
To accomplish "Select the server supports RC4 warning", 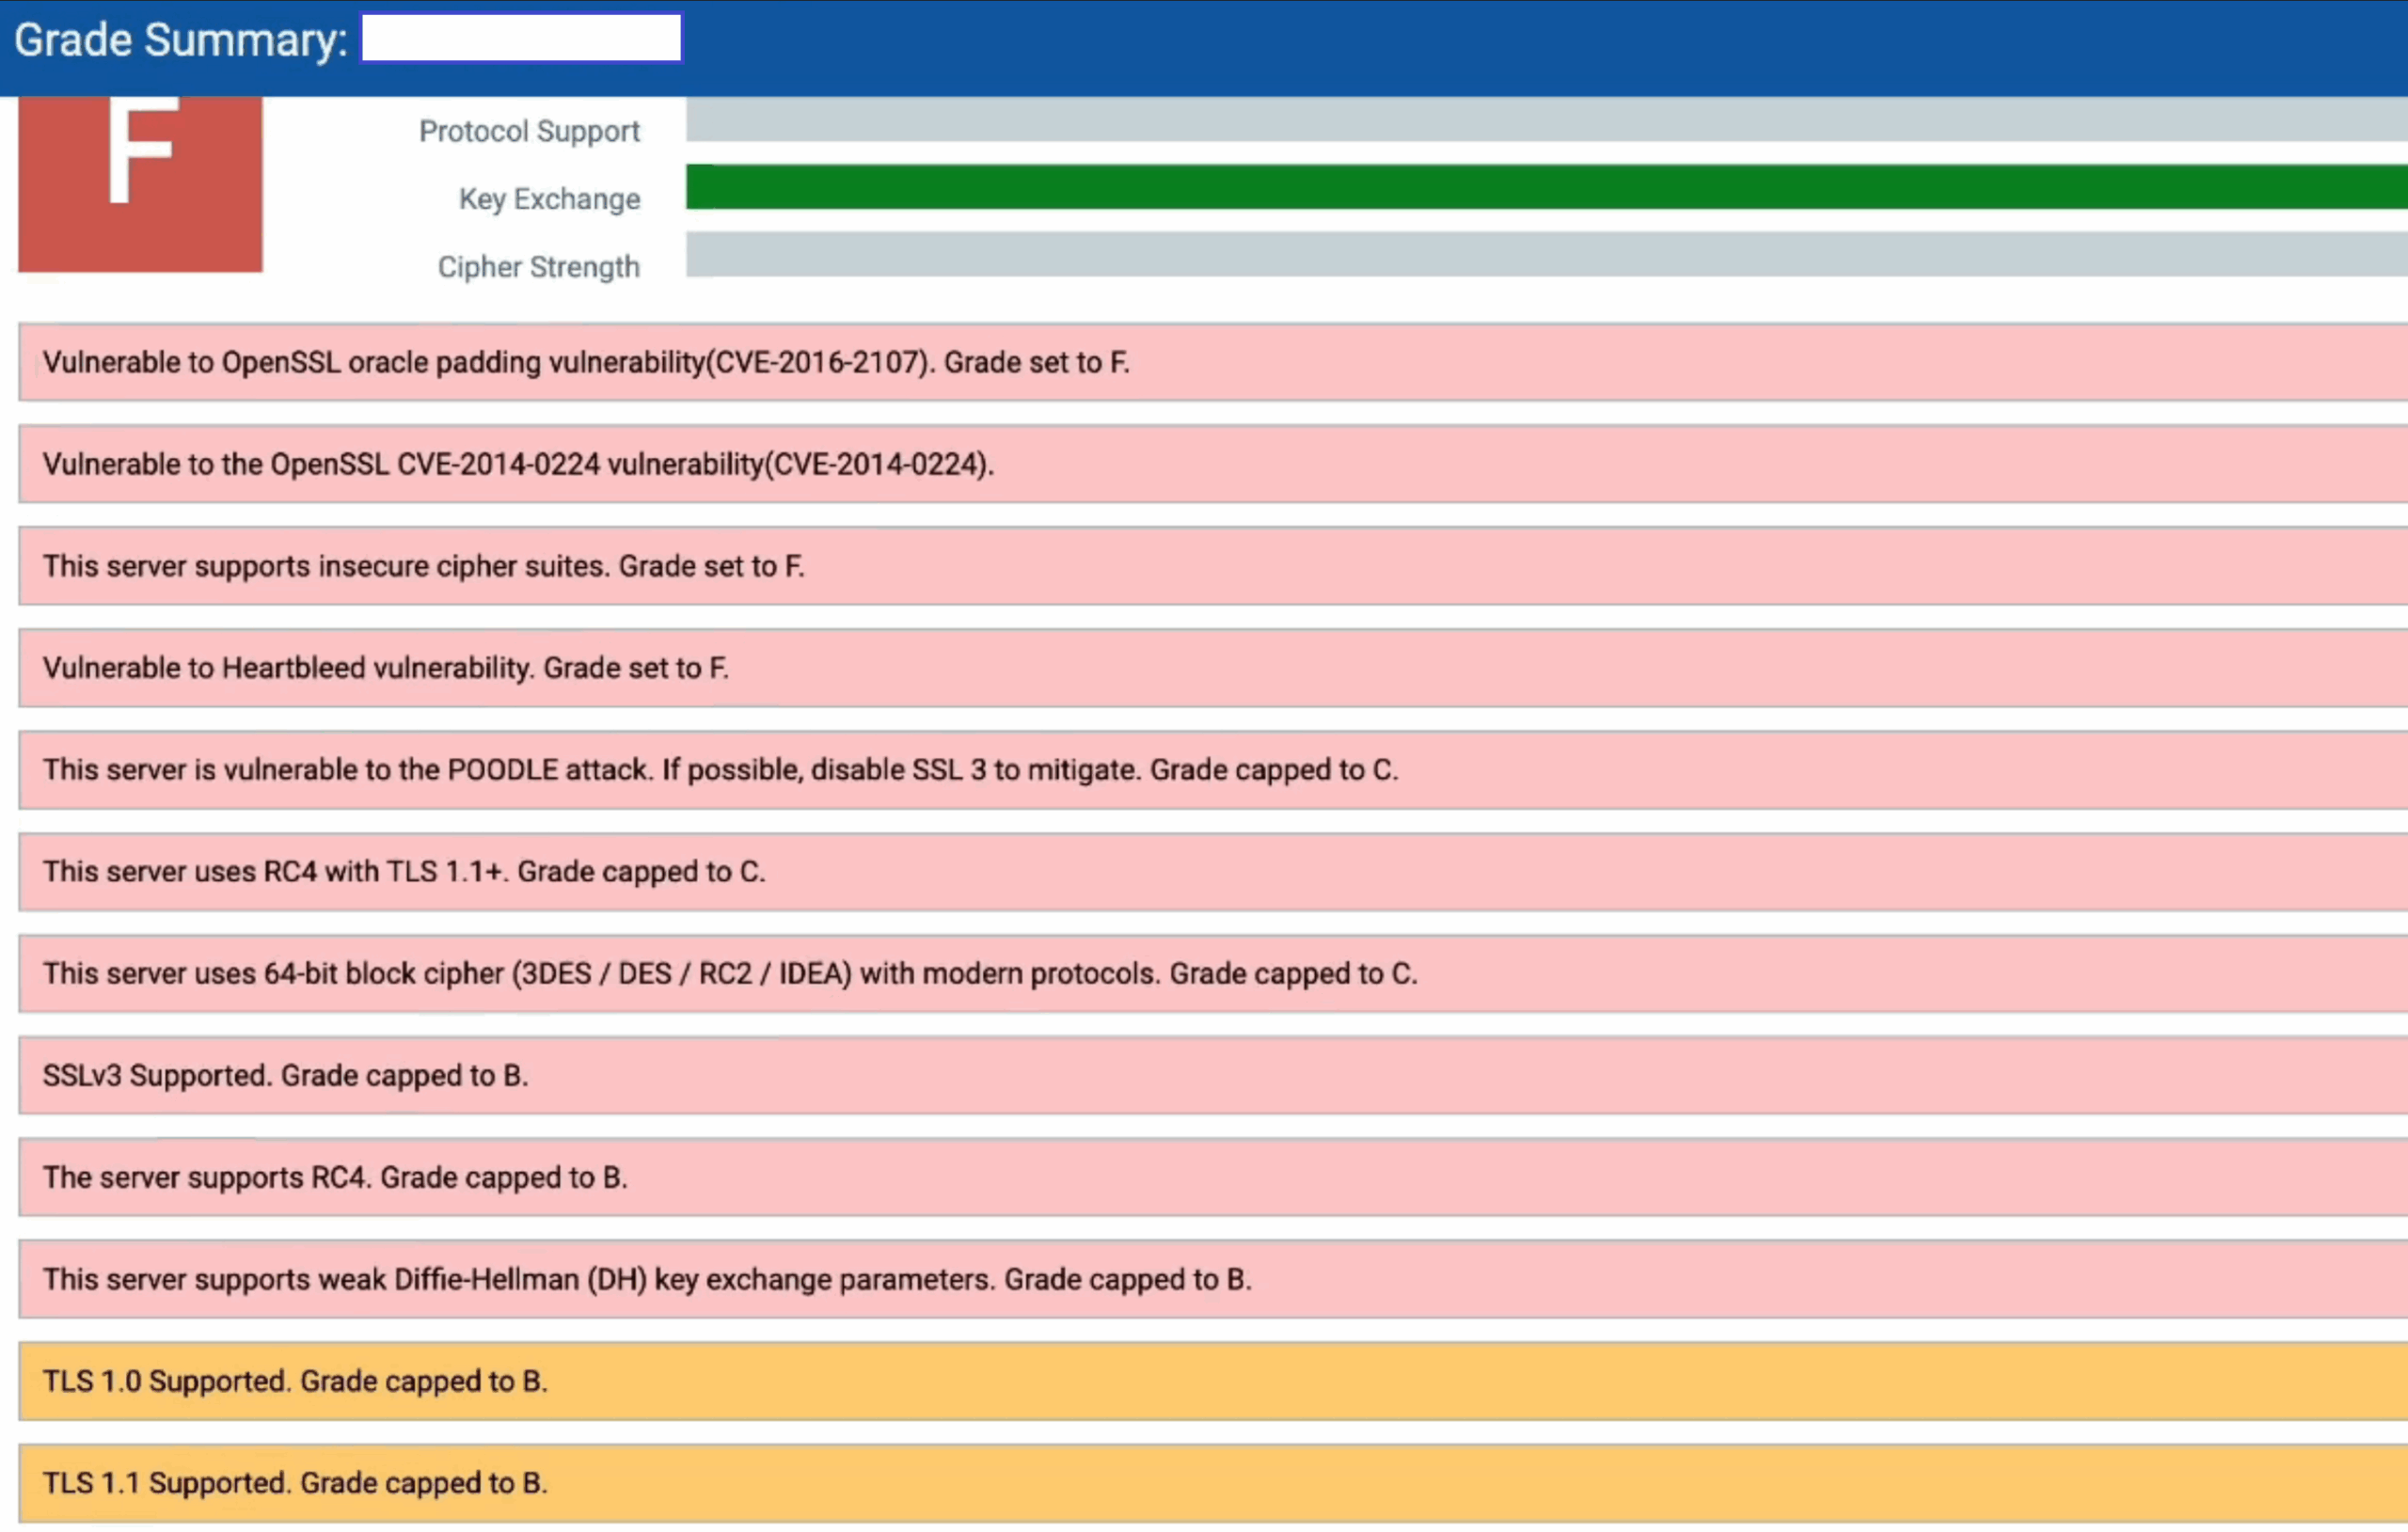I will [x=1213, y=1178].
